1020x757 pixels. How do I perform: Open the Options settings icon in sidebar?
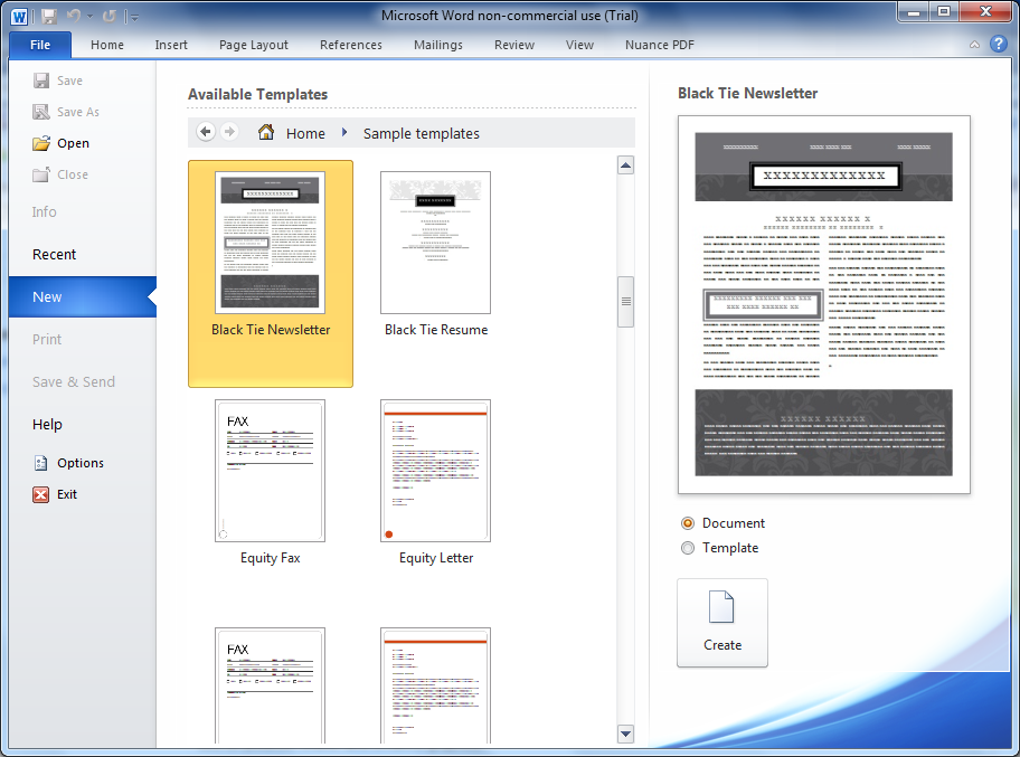[x=41, y=463]
